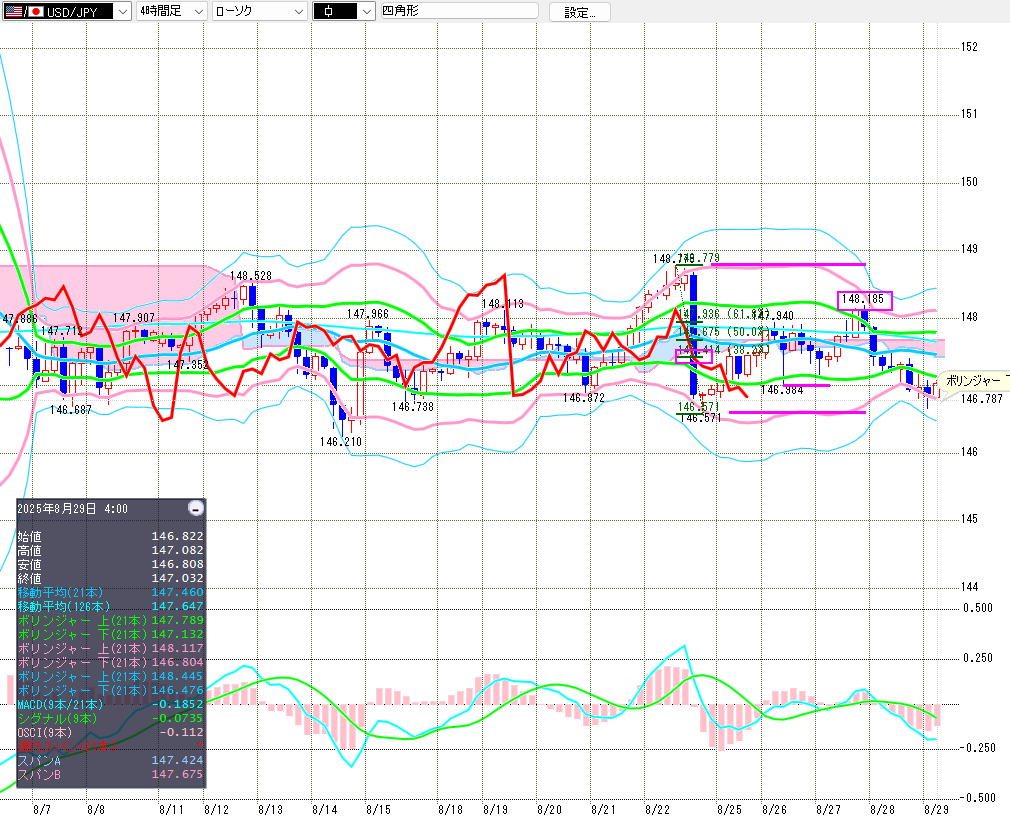Click the 四角形 drawing tool field
This screenshot has width=1010, height=817.
[x=460, y=11]
